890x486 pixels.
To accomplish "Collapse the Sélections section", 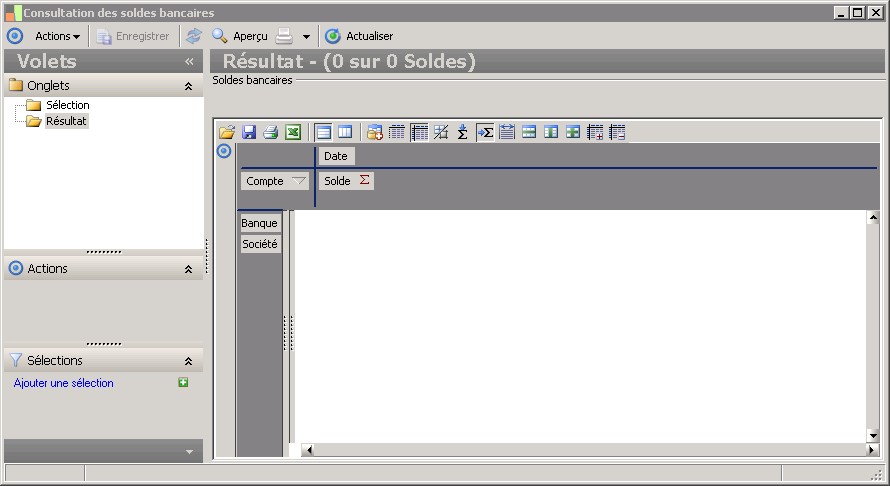I will 188,361.
